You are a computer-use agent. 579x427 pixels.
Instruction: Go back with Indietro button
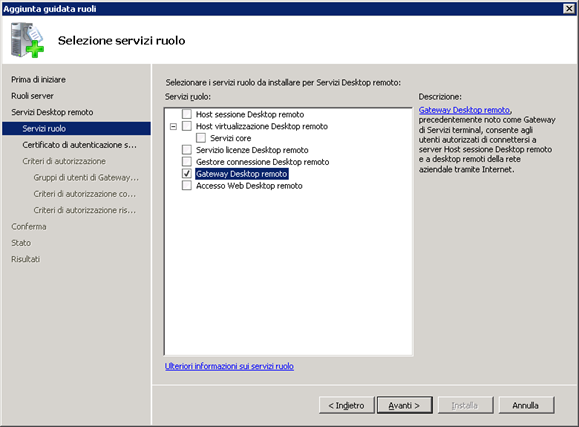346,405
